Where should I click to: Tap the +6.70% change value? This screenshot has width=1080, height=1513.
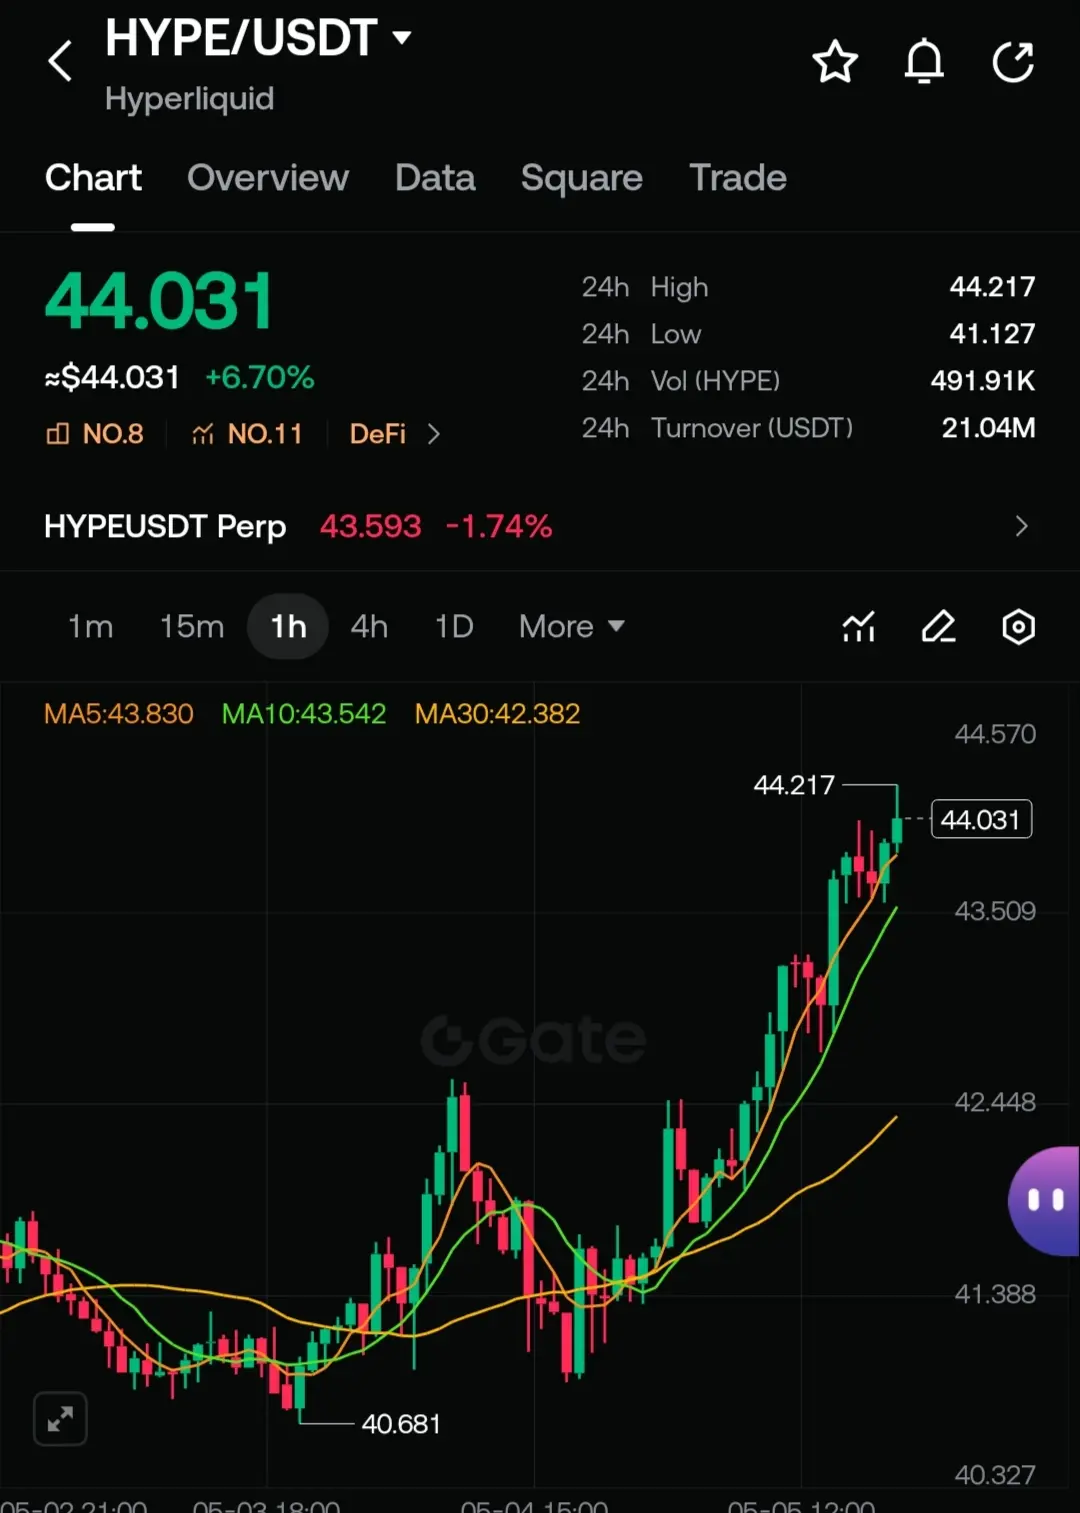[260, 378]
